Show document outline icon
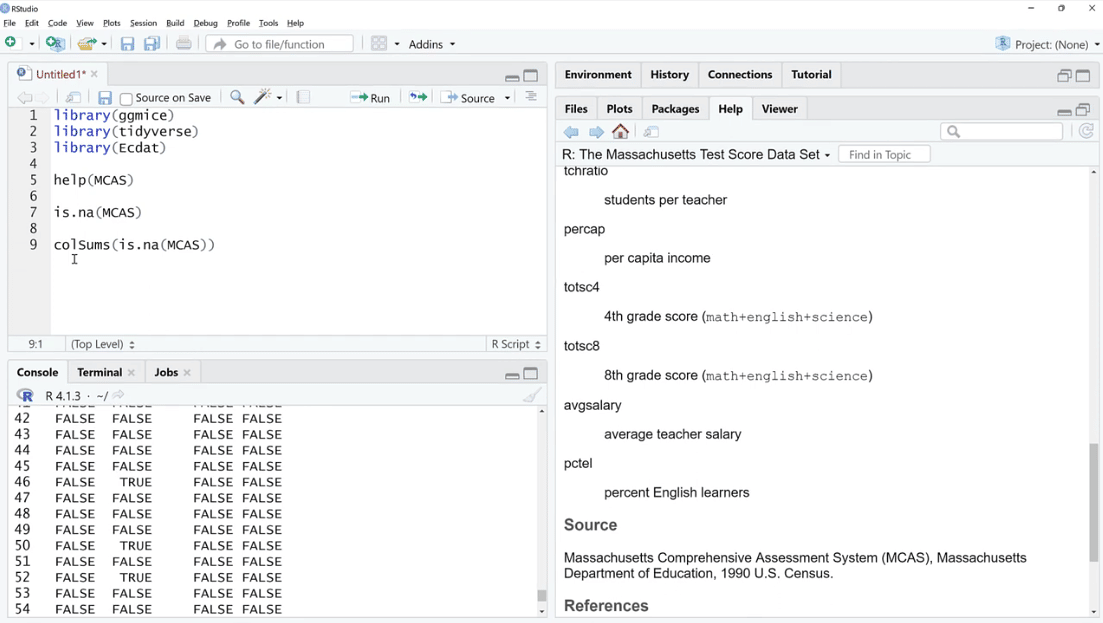The image size is (1103, 623). point(531,96)
